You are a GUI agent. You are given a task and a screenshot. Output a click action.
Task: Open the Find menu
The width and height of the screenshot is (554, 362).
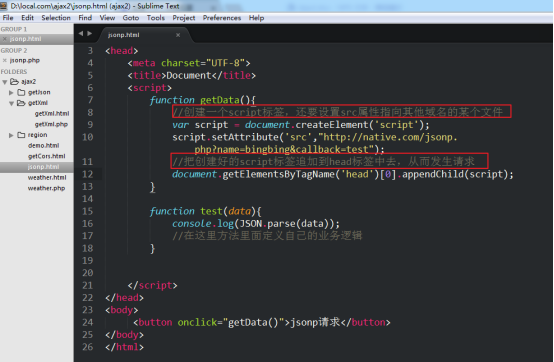(85, 18)
